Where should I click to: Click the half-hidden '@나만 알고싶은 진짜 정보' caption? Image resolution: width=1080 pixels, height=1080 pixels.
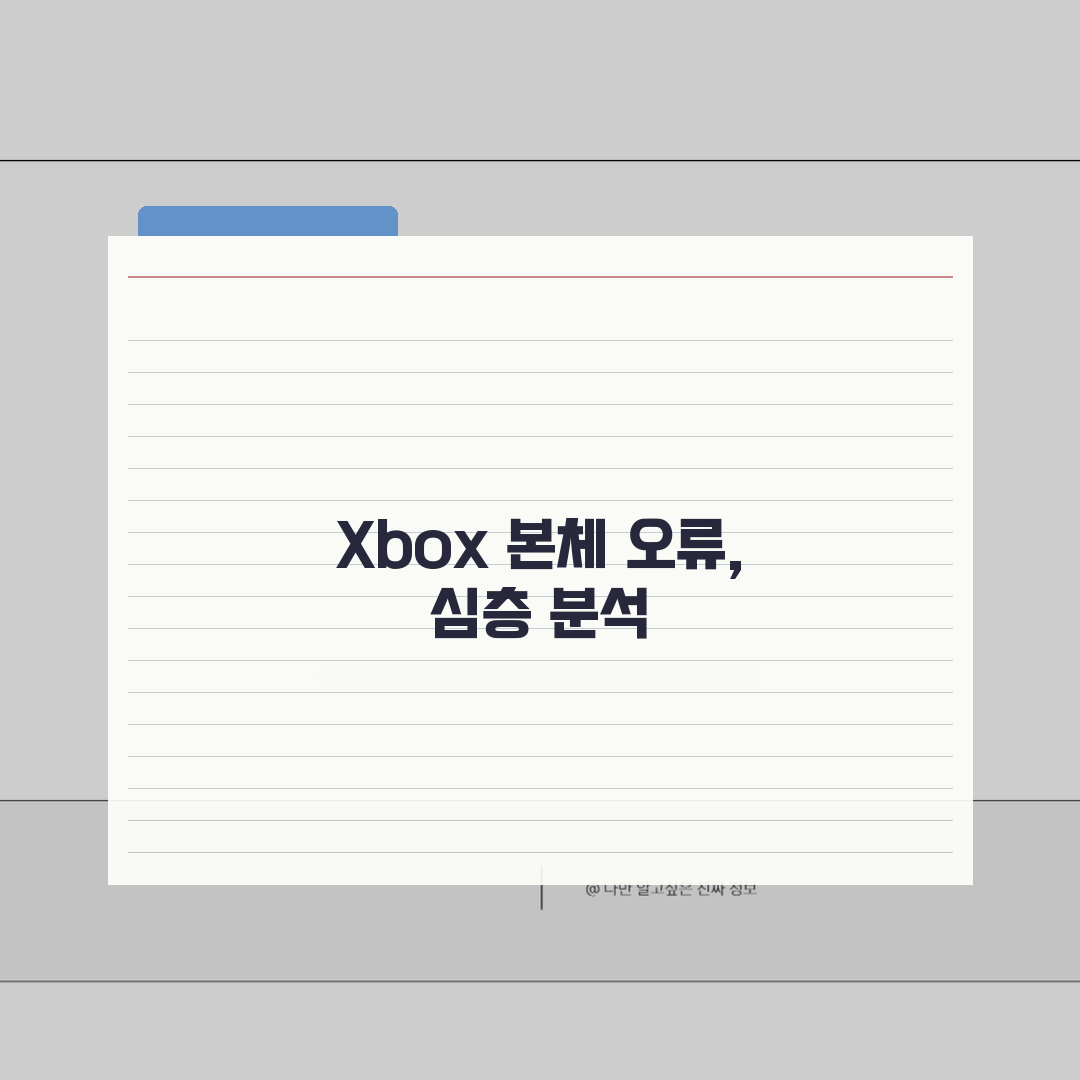tap(671, 889)
